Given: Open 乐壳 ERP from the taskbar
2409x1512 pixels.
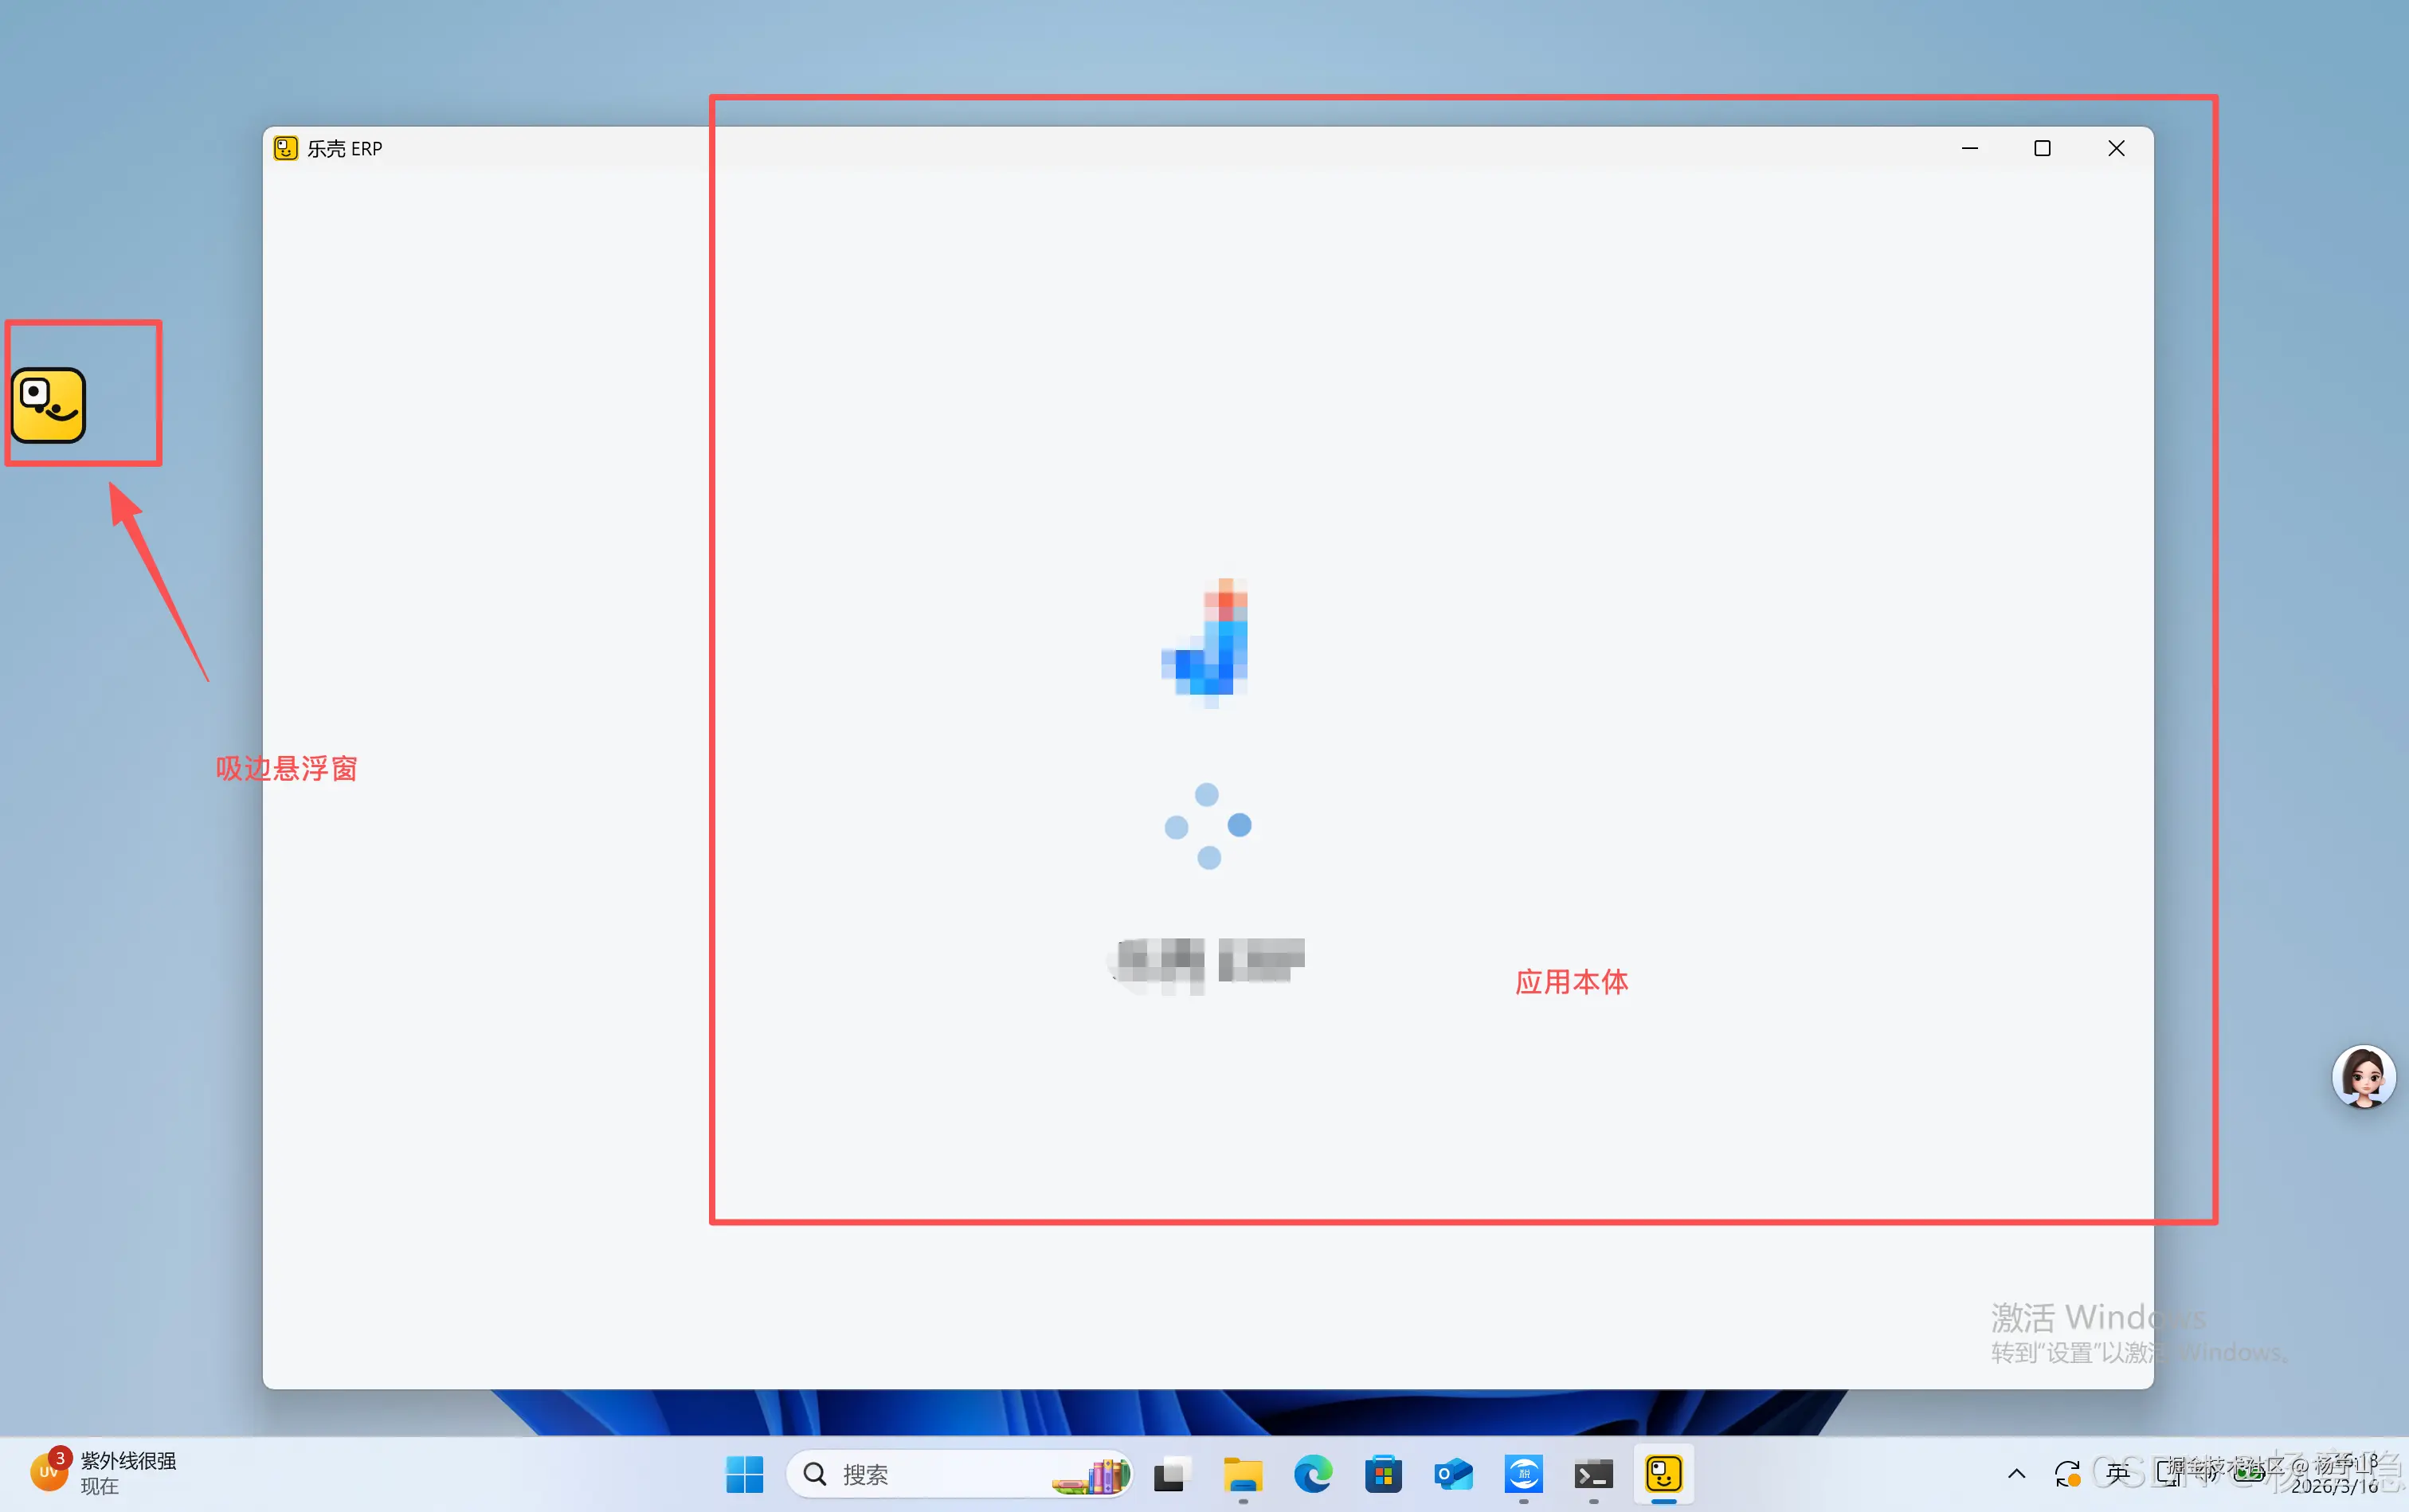Looking at the screenshot, I should pyautogui.click(x=1663, y=1474).
